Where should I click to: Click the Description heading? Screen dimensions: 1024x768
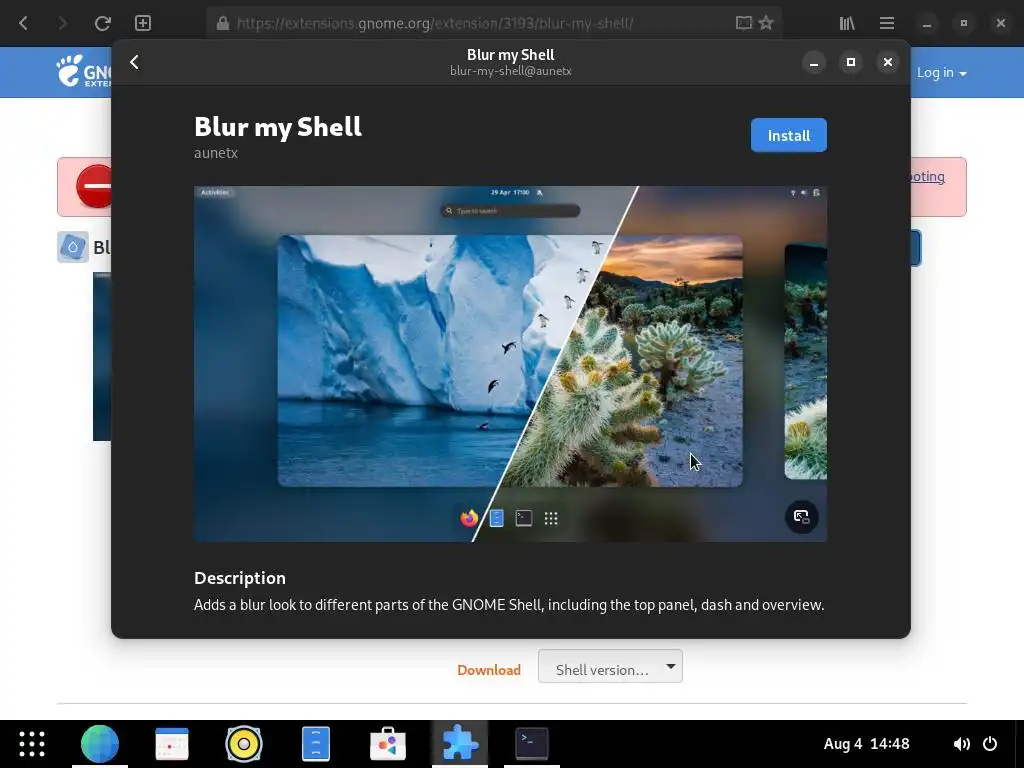pyautogui.click(x=240, y=578)
